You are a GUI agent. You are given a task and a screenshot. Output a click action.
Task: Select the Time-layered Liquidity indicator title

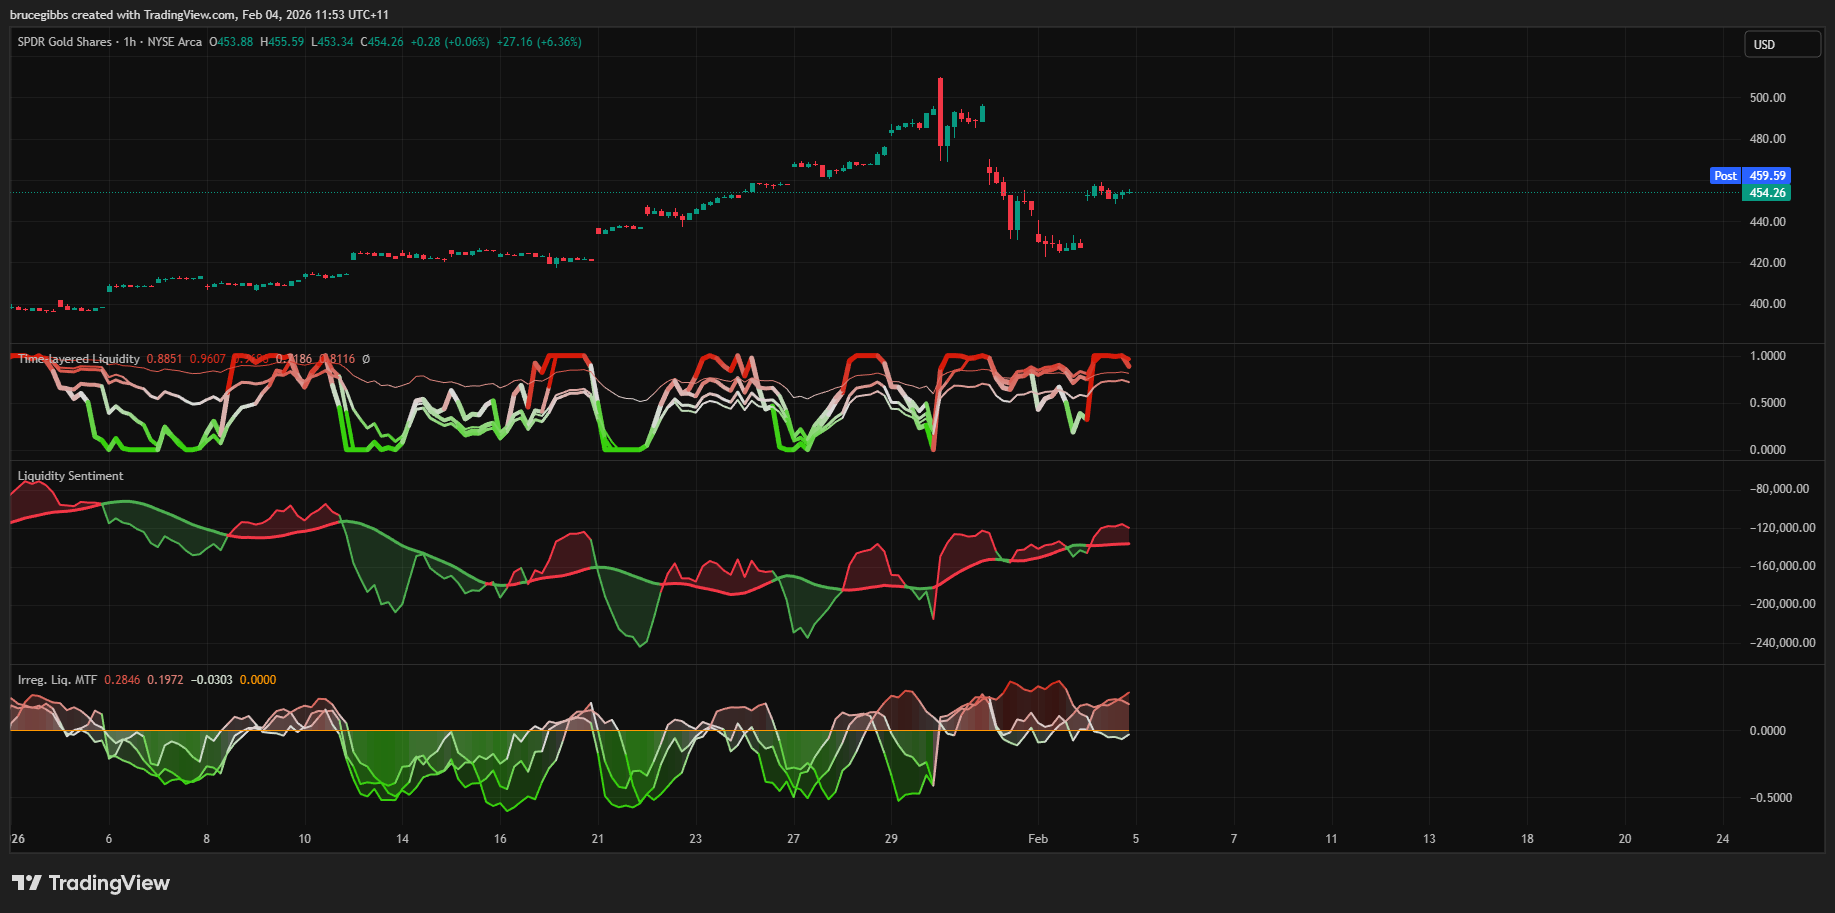[x=78, y=359]
